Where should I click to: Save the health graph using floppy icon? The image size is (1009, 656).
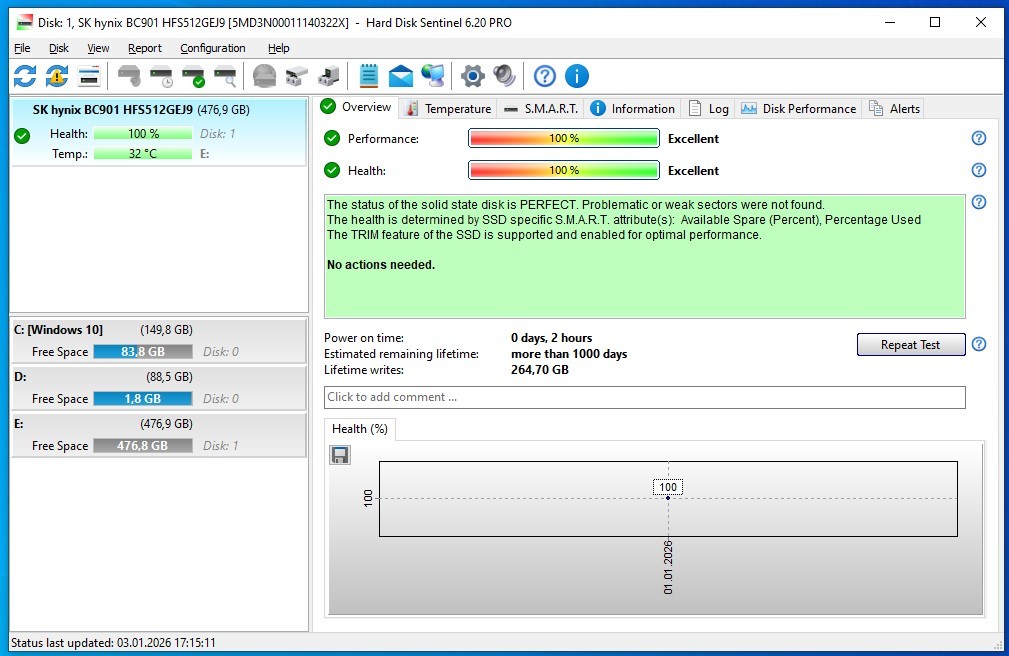click(x=340, y=456)
